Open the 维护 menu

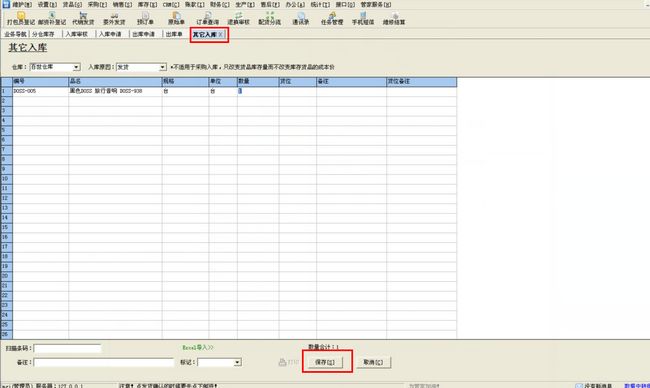(x=22, y=5)
